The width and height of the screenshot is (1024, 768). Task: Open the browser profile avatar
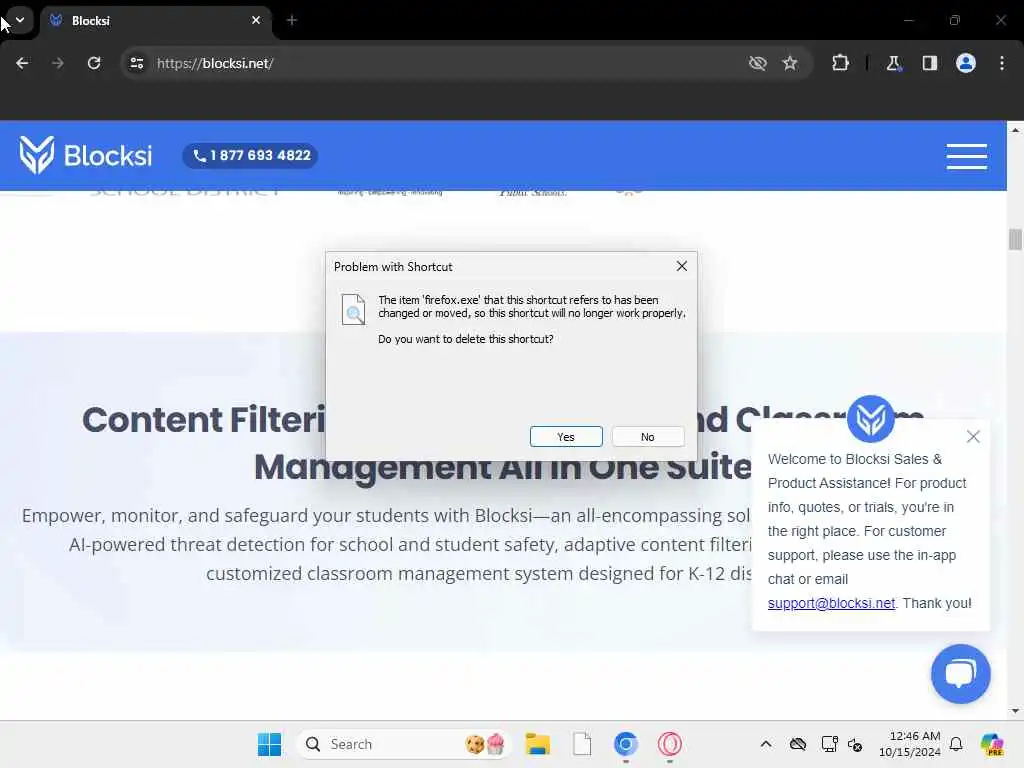tap(966, 63)
